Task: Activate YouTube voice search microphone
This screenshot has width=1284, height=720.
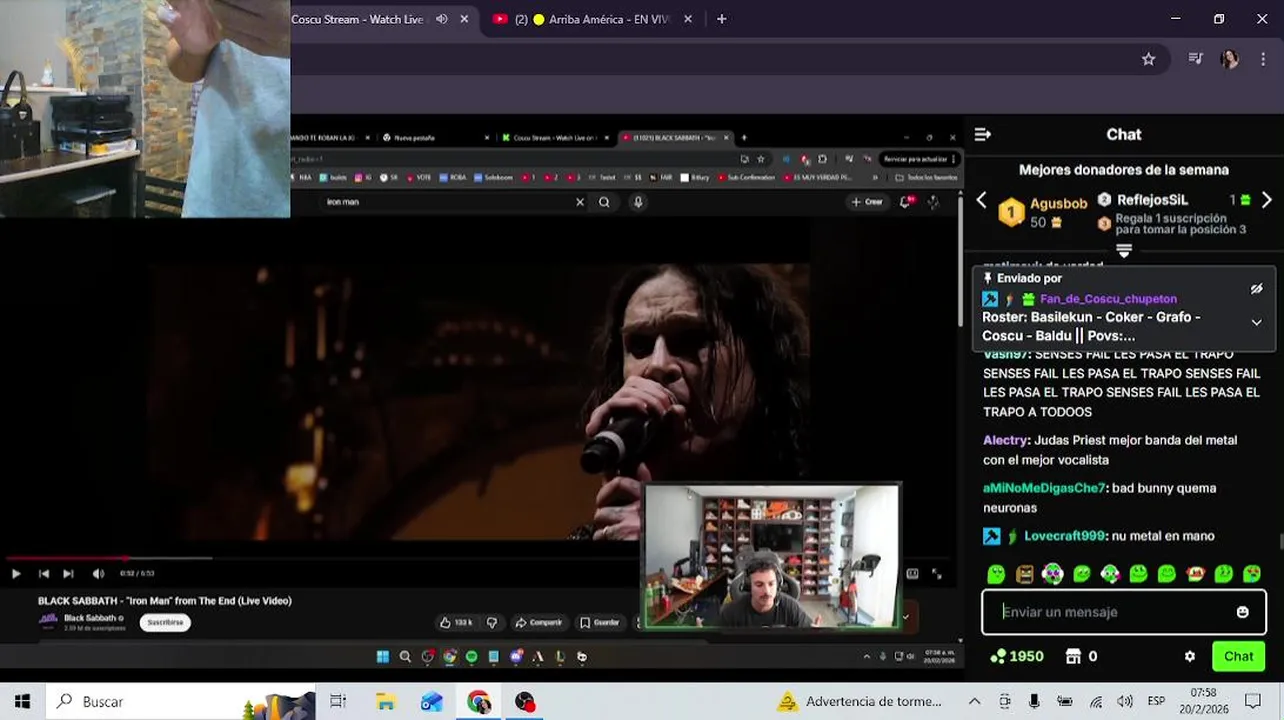Action: tap(638, 202)
